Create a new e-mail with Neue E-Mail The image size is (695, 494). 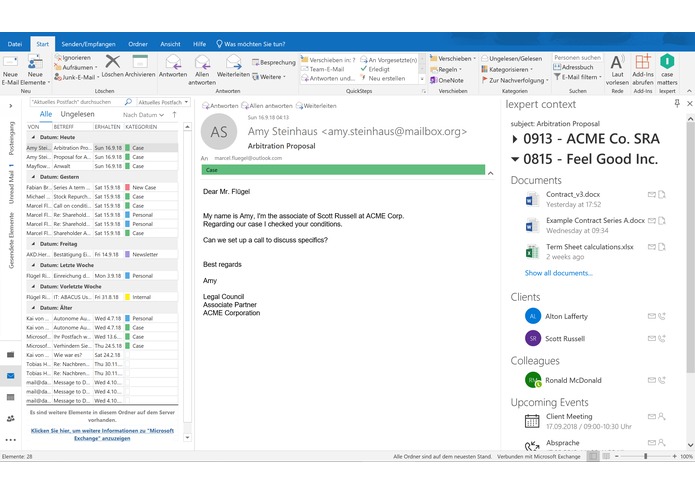[10, 70]
